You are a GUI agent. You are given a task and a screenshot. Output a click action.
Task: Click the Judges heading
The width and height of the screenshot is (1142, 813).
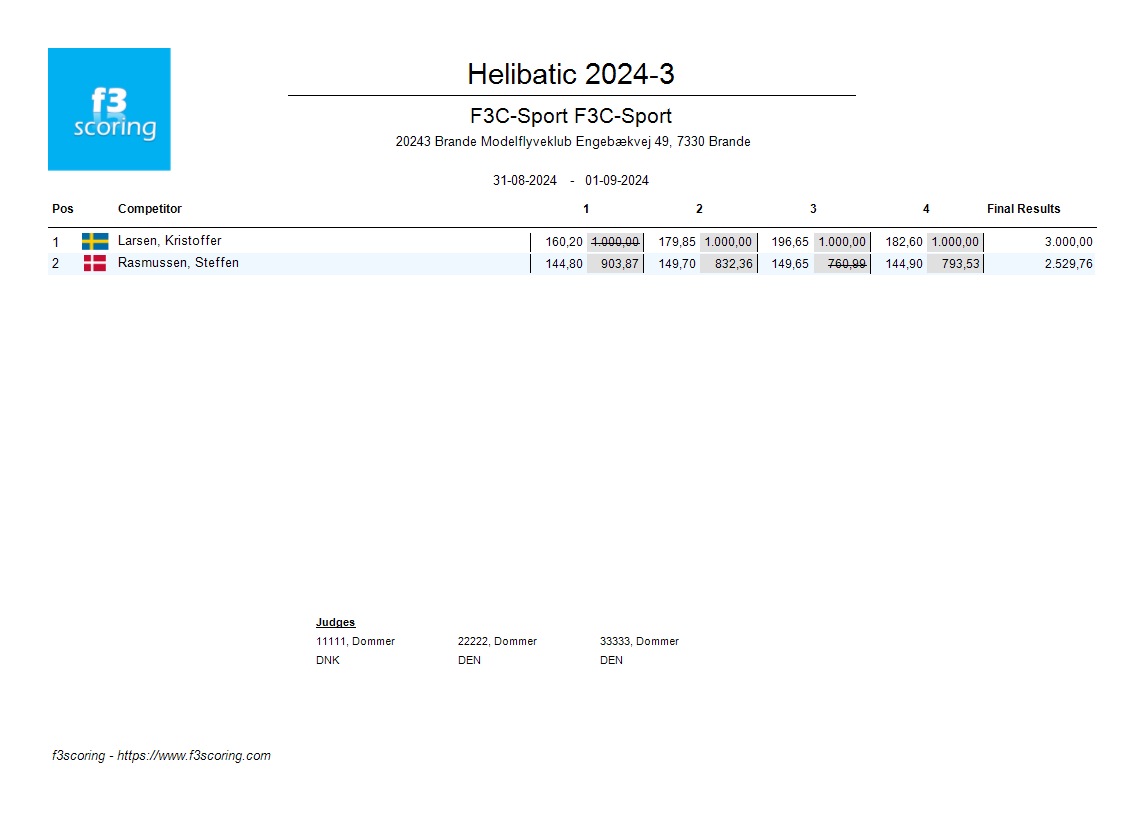[336, 622]
